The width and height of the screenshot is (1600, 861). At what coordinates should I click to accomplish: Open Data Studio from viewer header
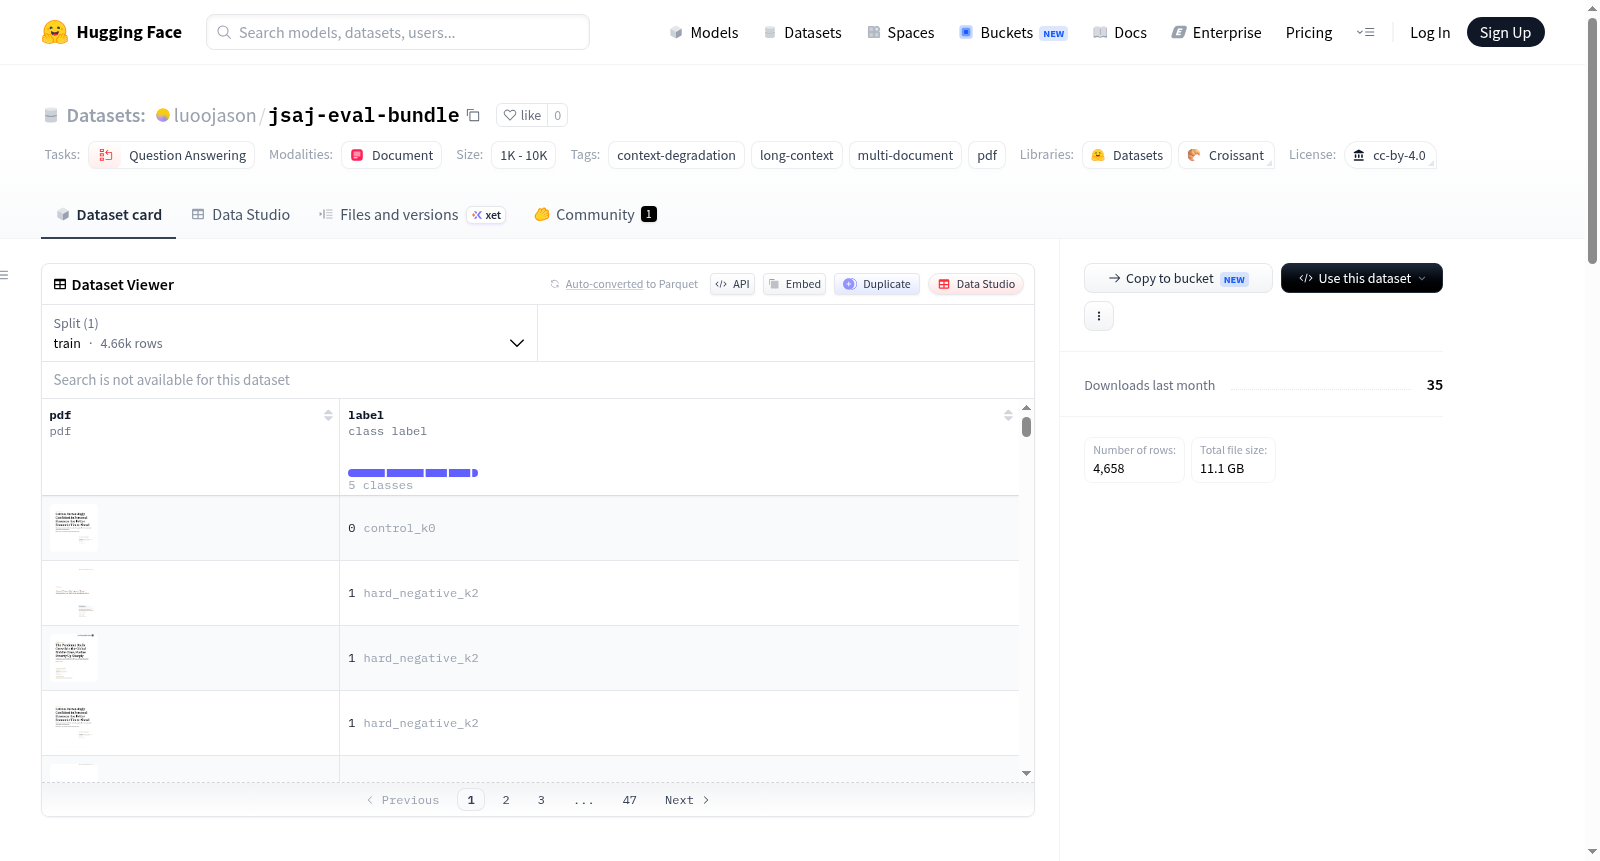click(x=976, y=284)
